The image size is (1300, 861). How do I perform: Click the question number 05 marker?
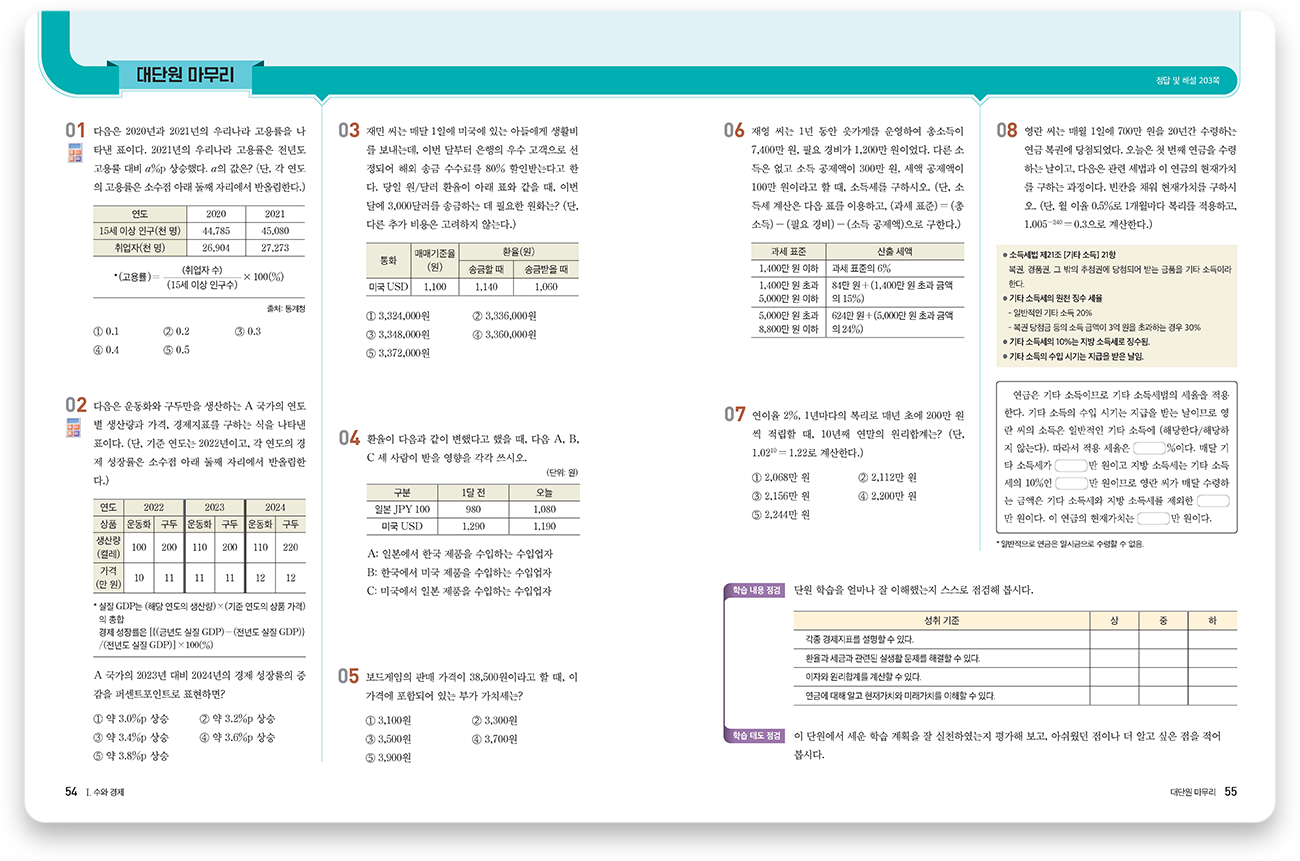pyautogui.click(x=348, y=676)
